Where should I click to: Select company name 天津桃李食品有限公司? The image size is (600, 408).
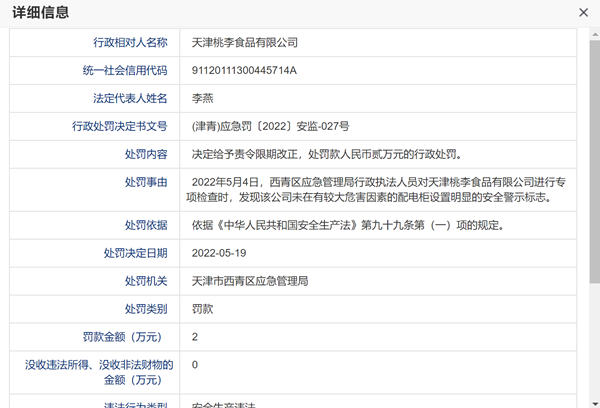[245, 42]
